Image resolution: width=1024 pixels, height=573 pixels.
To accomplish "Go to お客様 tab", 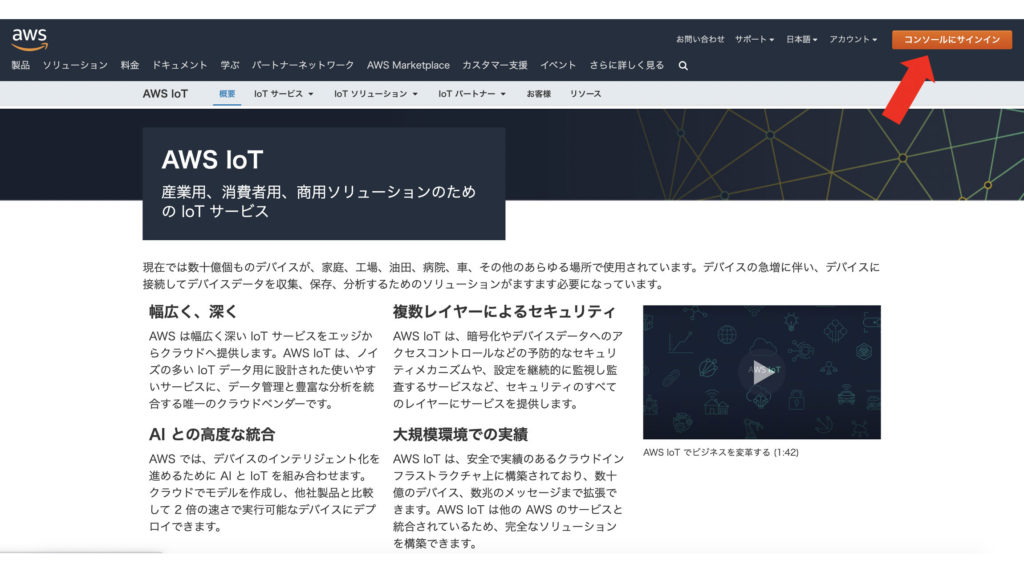I will (539, 94).
